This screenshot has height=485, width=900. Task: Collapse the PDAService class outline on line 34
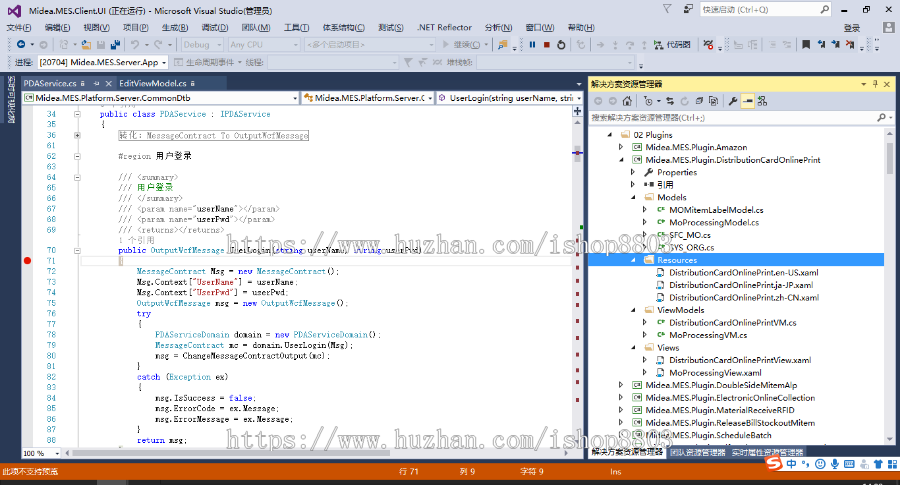77,115
